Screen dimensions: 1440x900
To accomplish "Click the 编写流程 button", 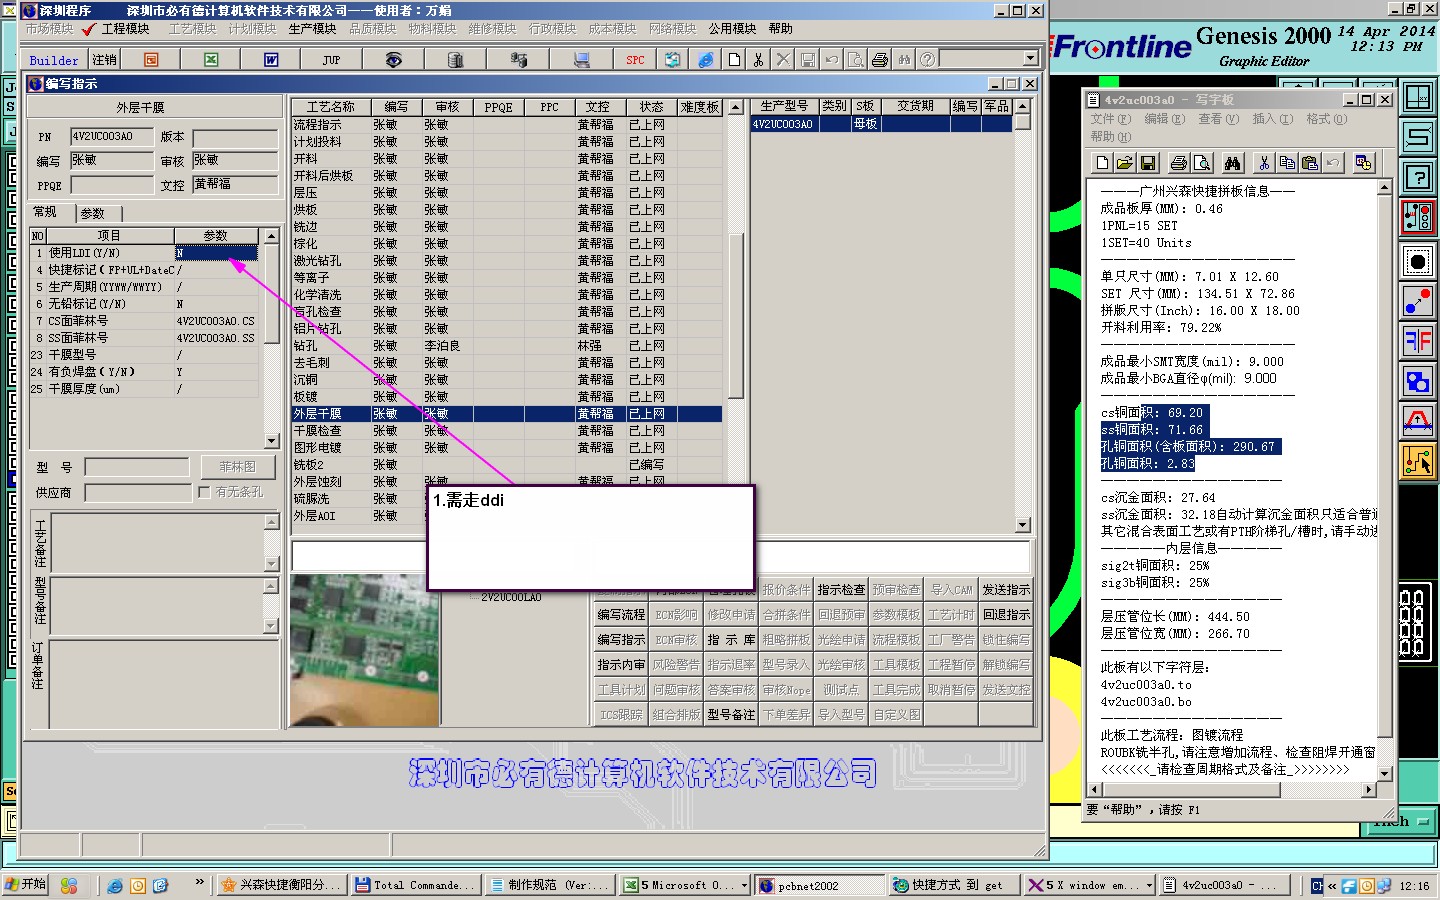I will coord(621,615).
